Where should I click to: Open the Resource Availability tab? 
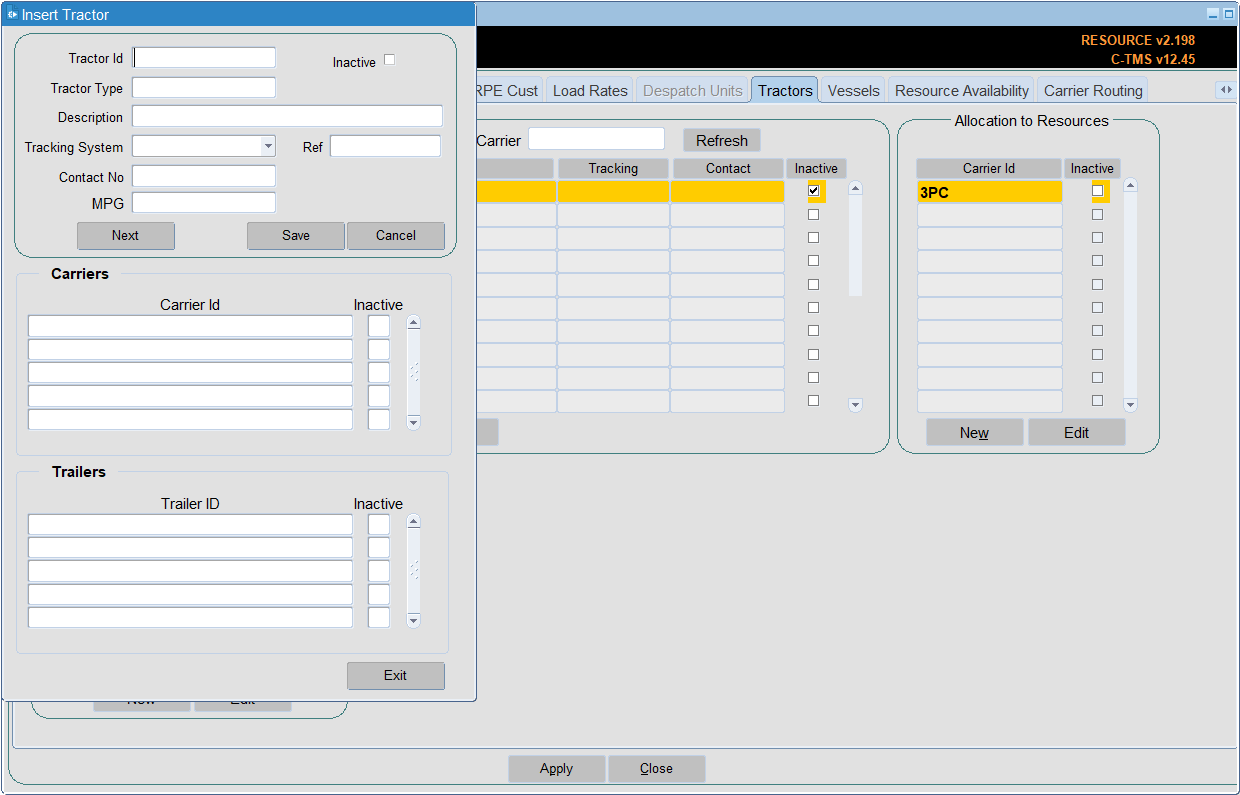tap(961, 90)
